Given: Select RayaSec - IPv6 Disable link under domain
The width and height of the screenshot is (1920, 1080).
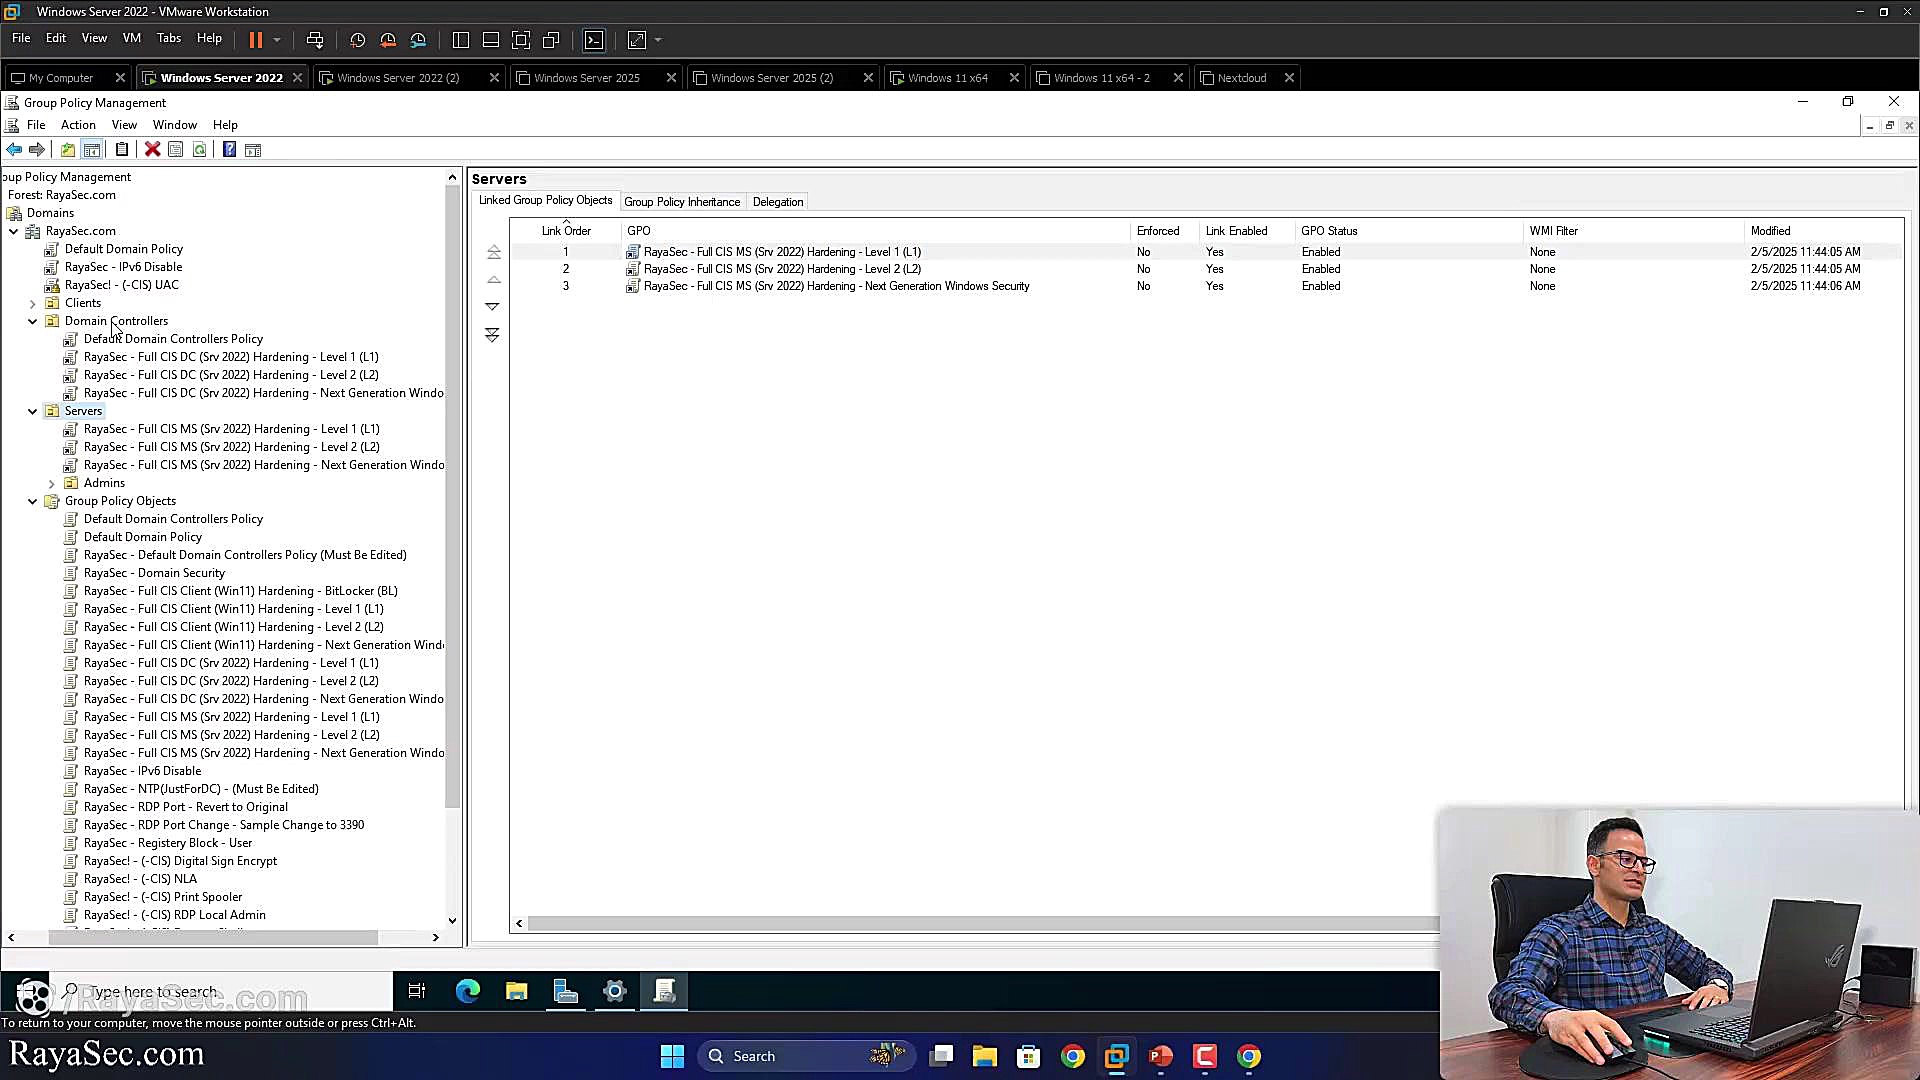Looking at the screenshot, I should coord(123,267).
